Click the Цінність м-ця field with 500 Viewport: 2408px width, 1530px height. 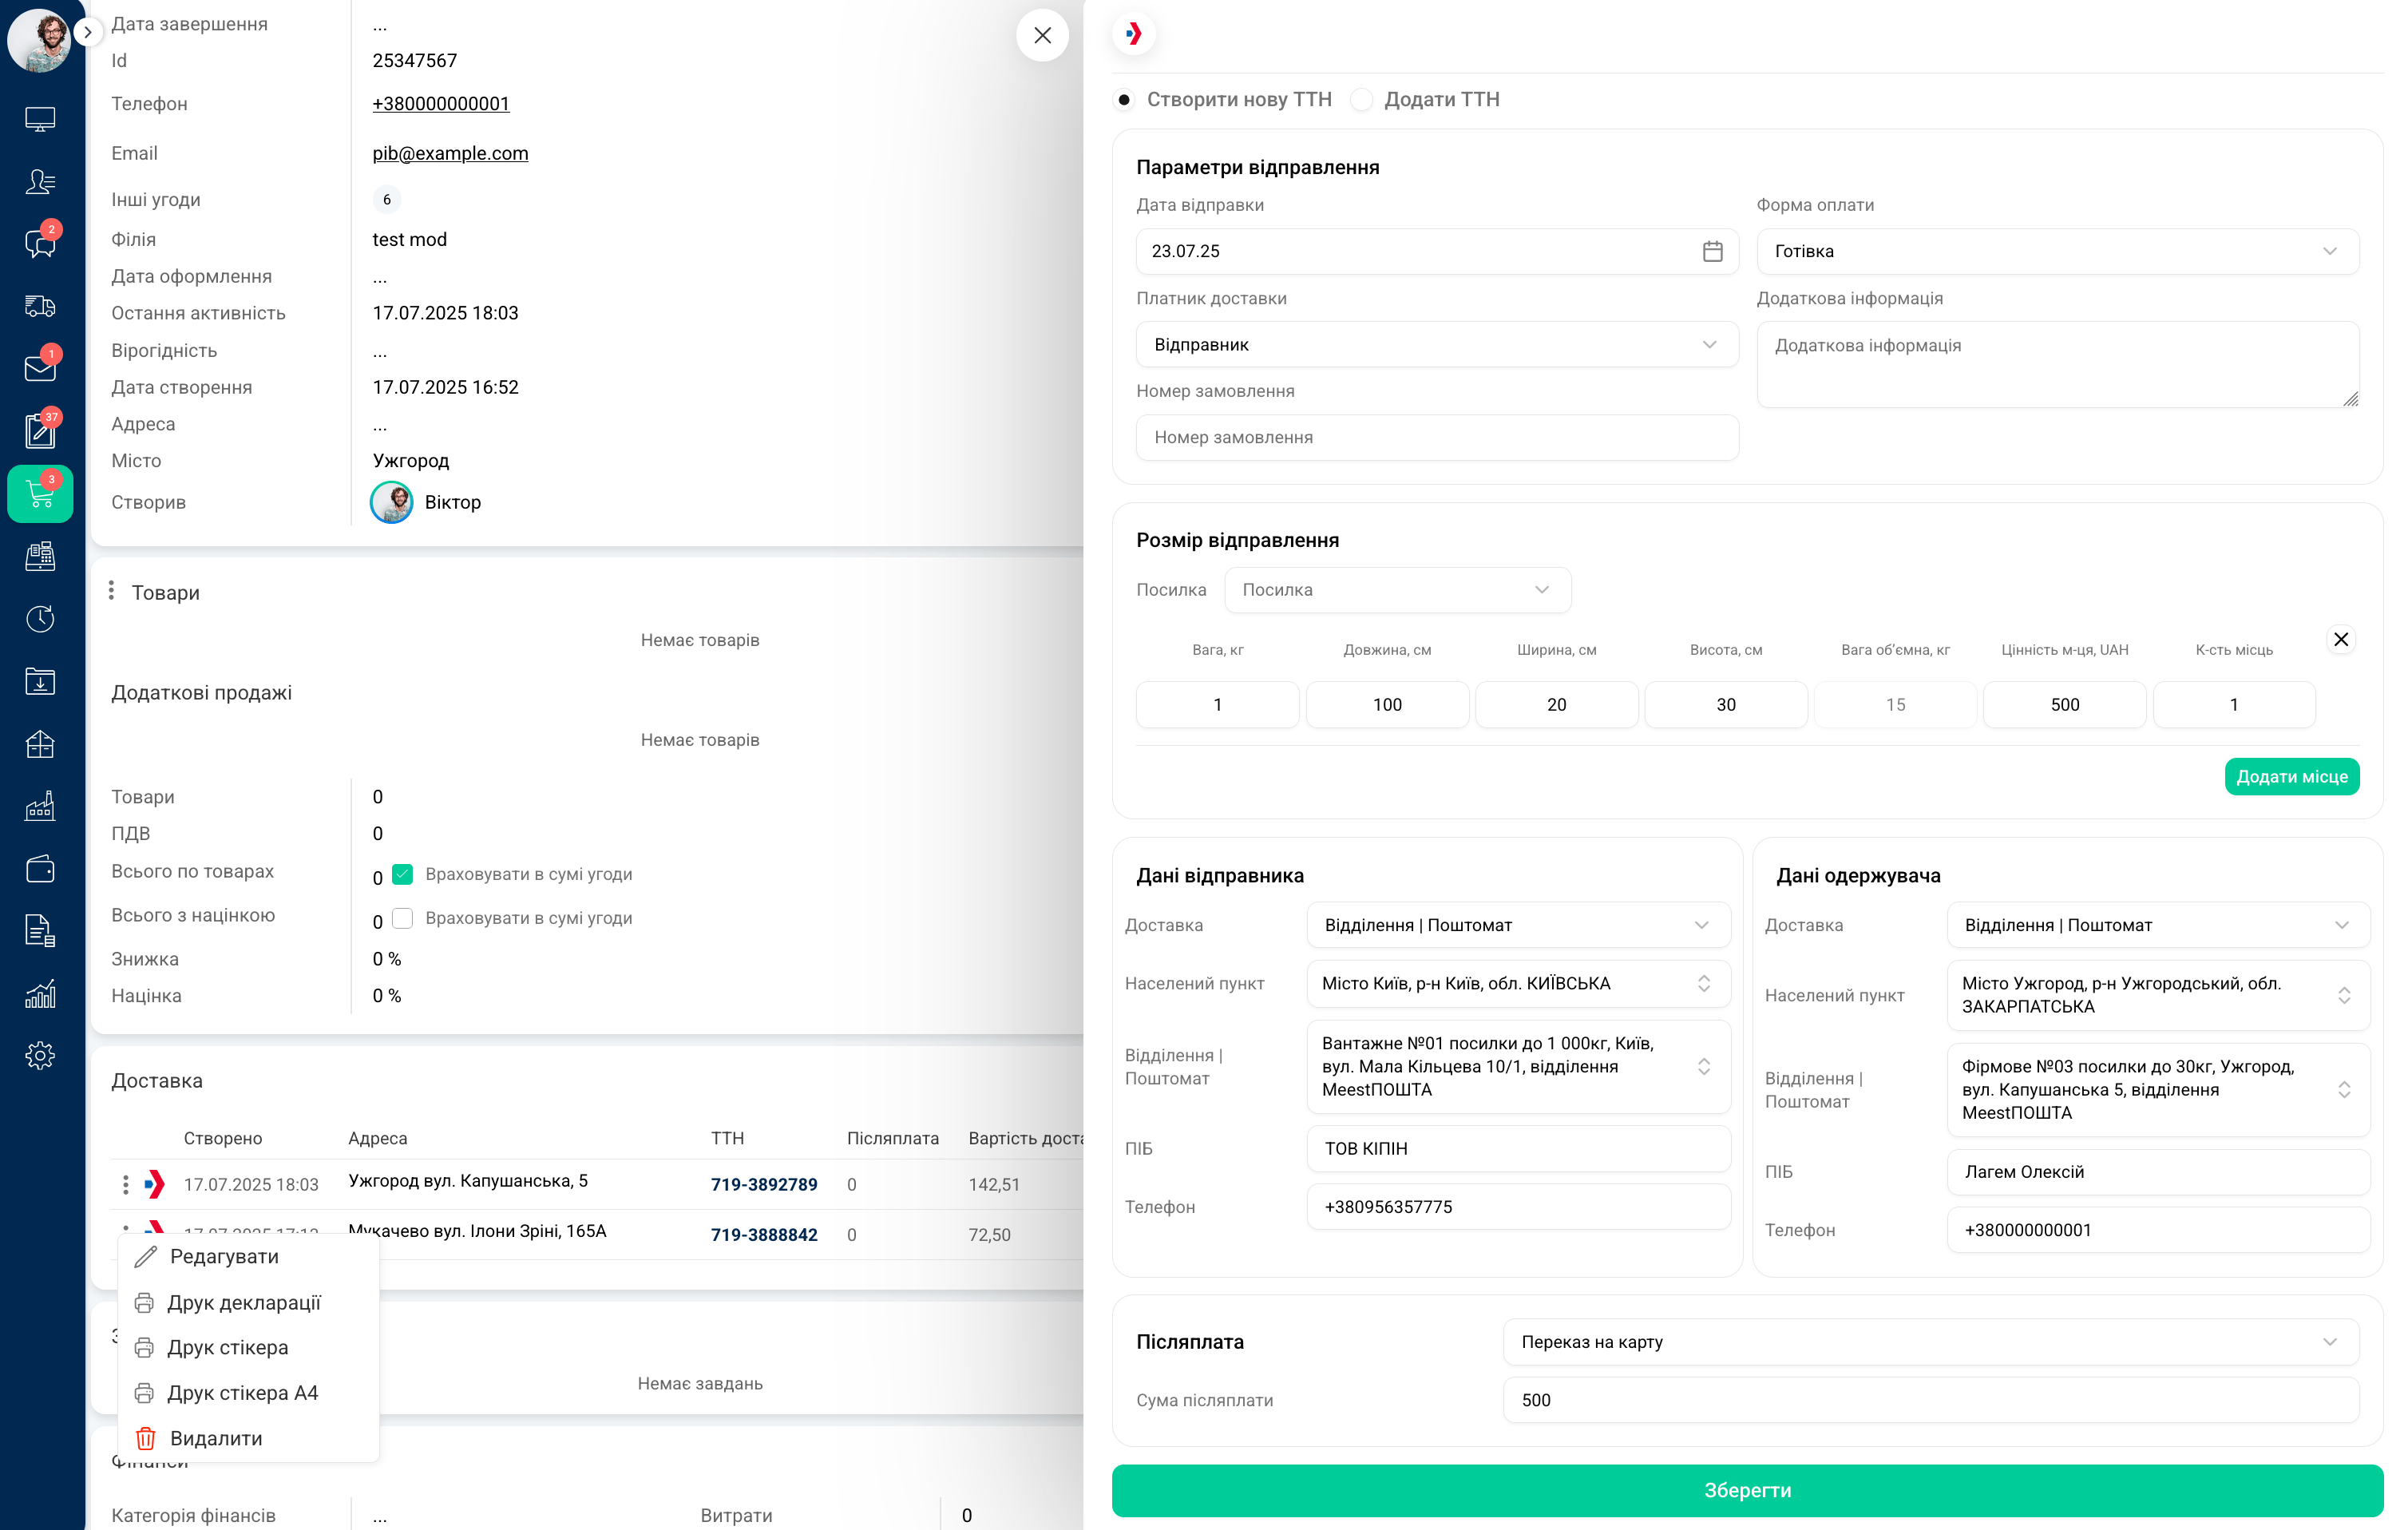(x=2064, y=705)
